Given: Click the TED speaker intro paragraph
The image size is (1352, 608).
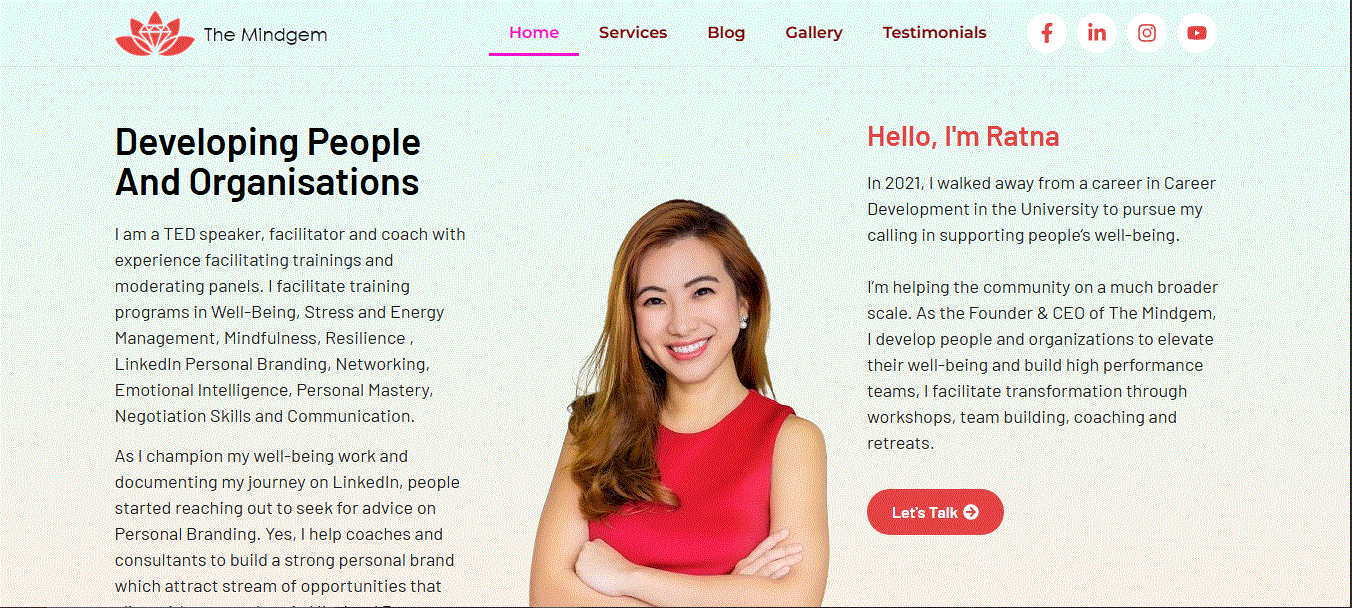Looking at the screenshot, I should tap(291, 325).
